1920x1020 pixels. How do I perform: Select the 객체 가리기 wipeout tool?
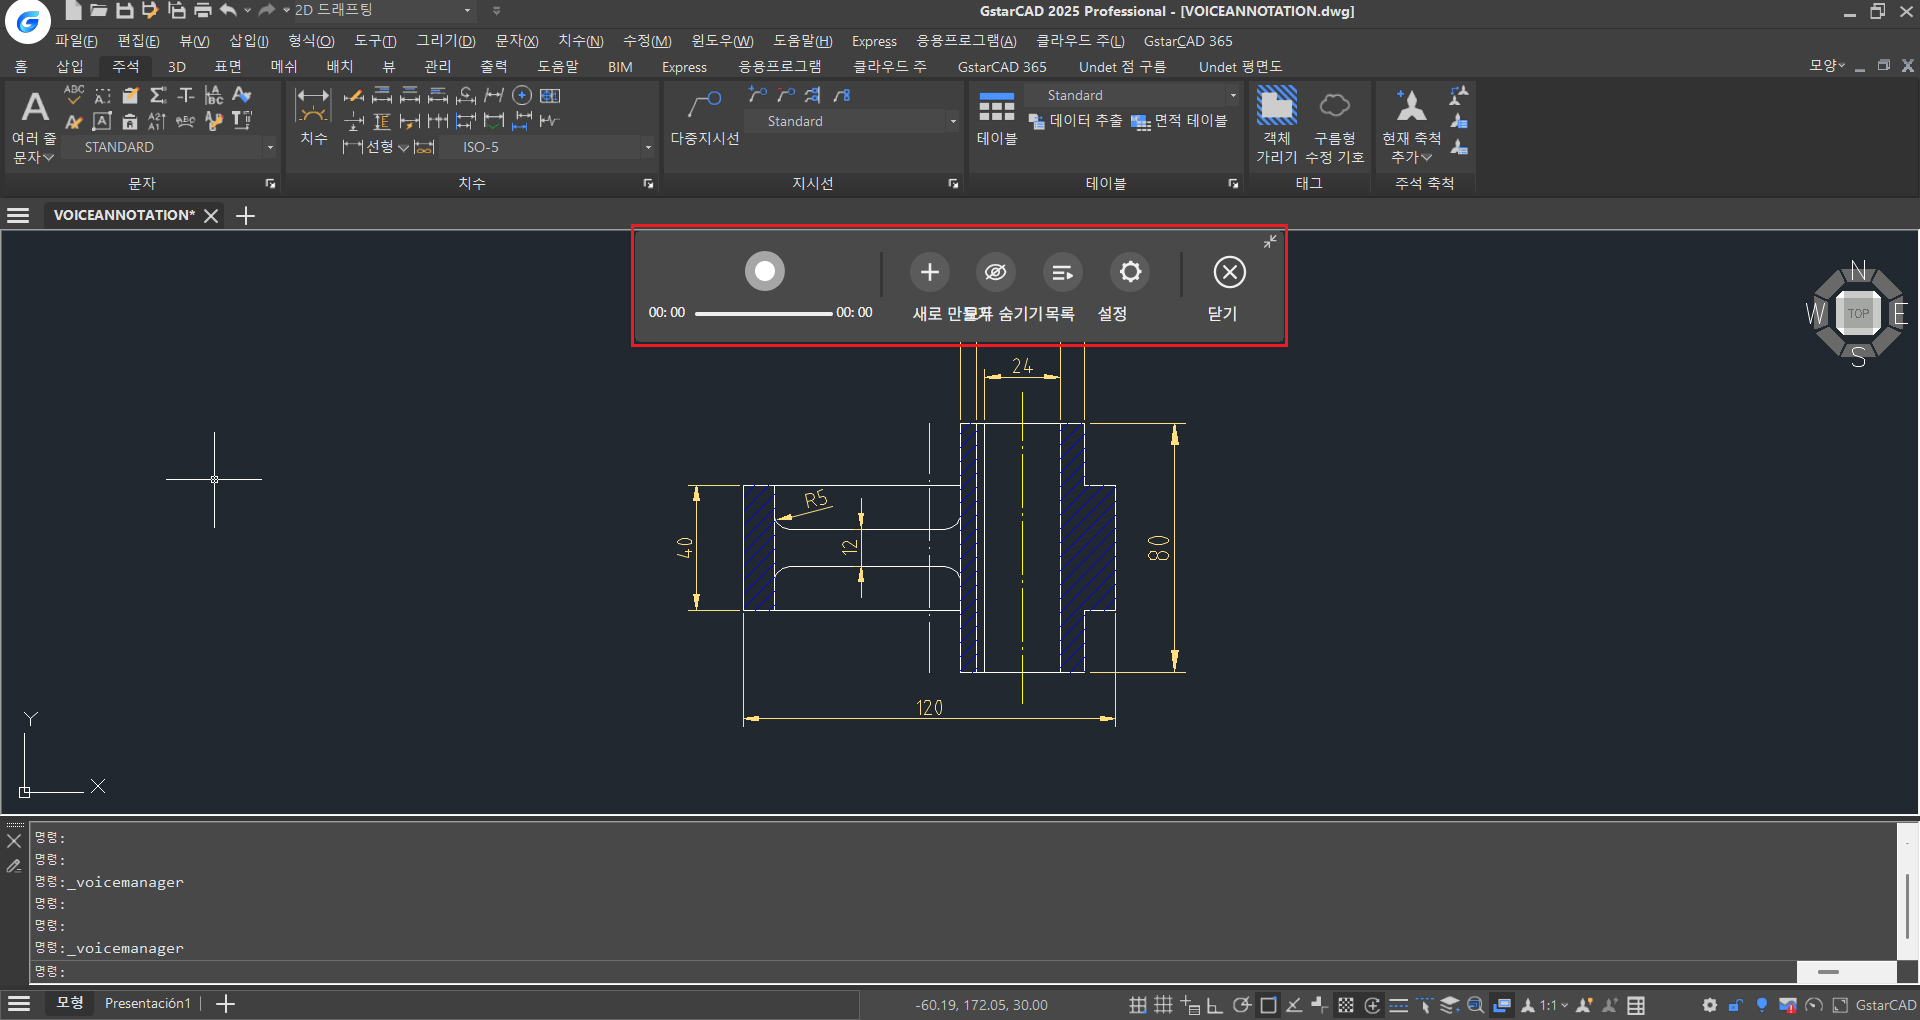tap(1277, 125)
